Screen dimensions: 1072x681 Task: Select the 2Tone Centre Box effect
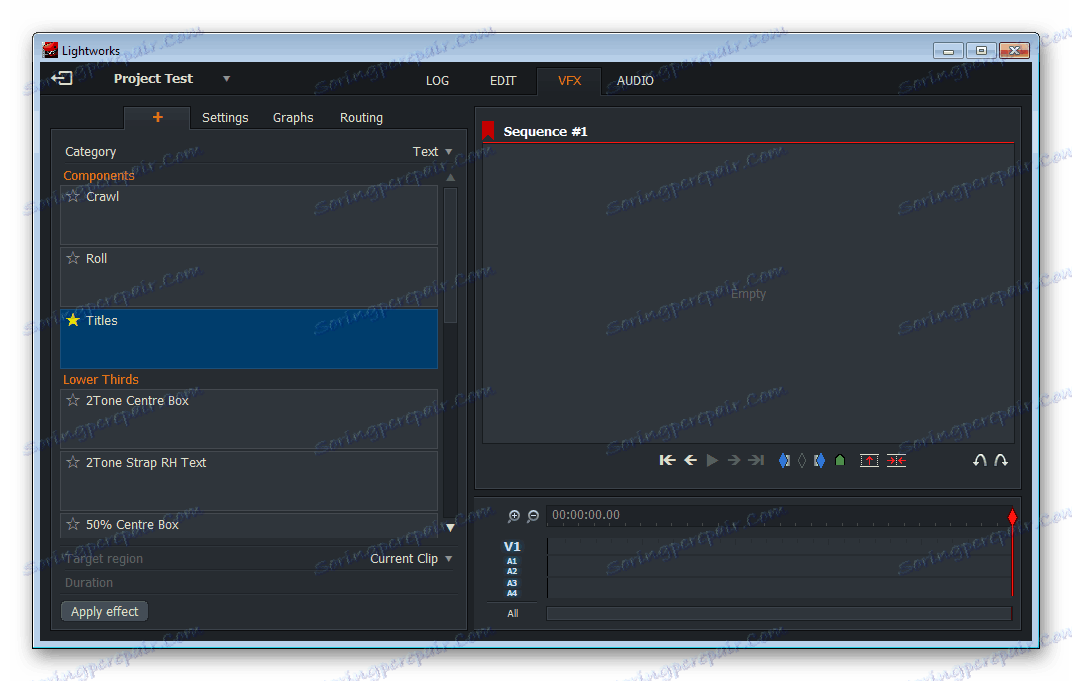249,419
